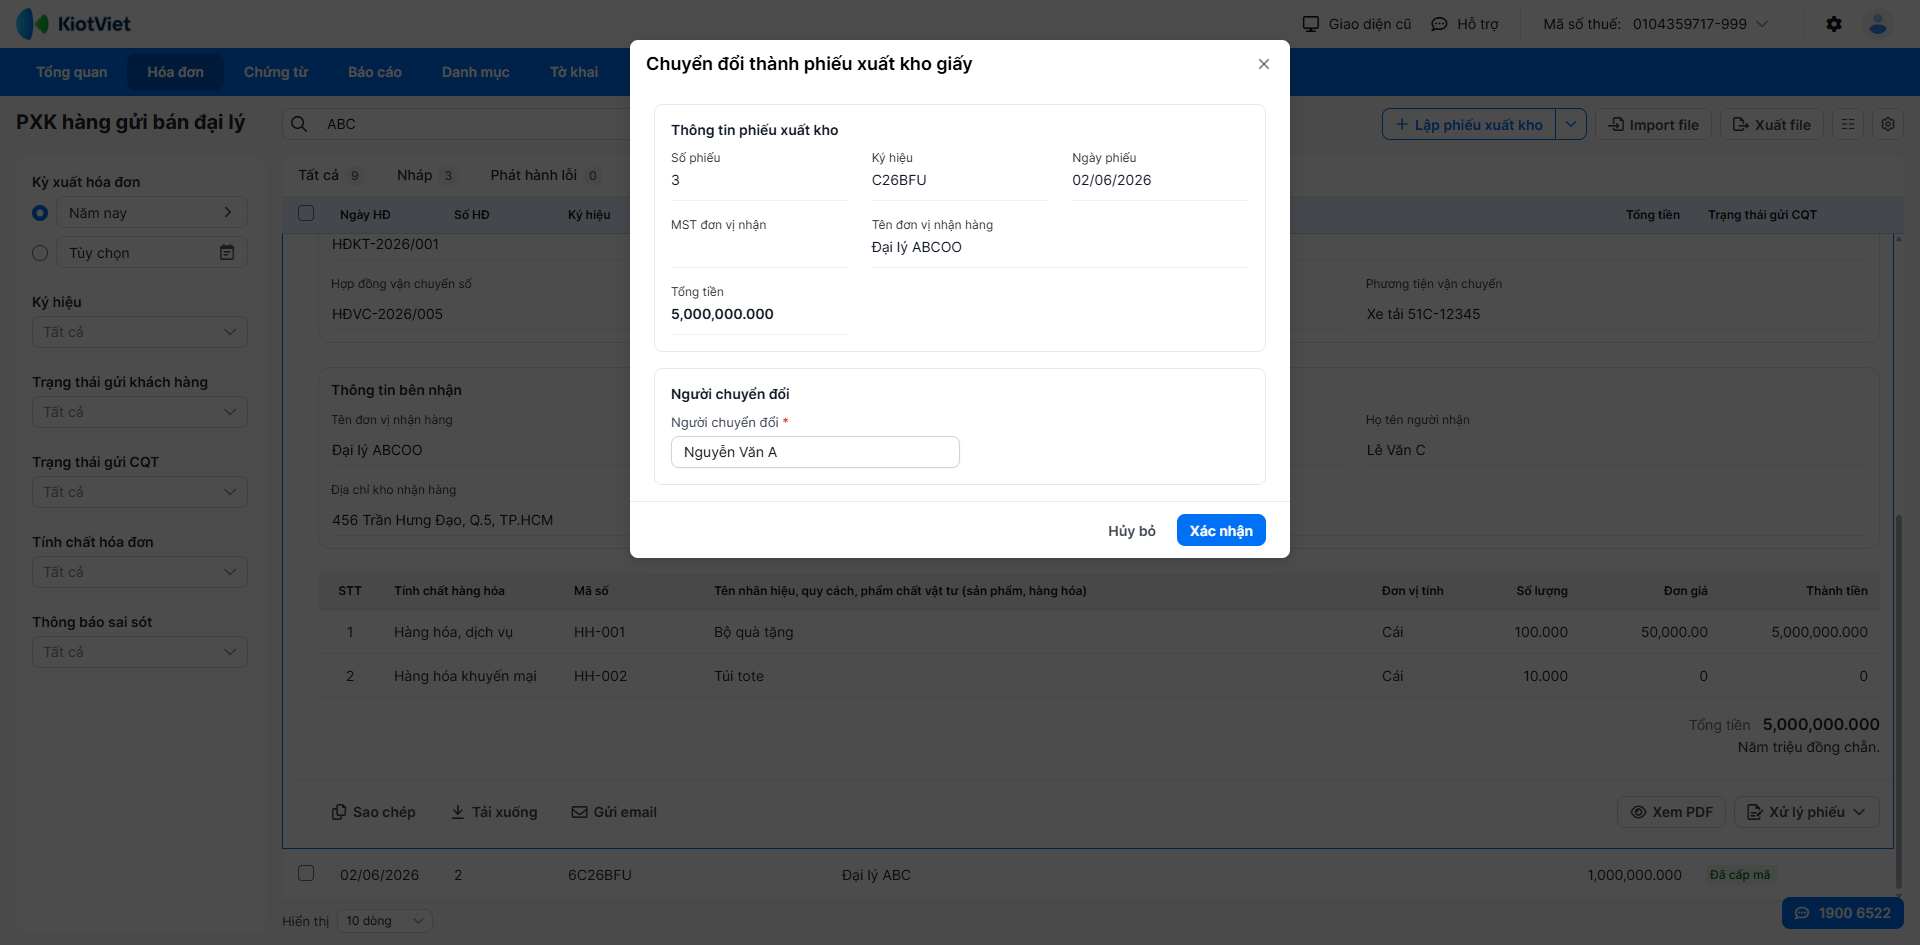Click the KiotViet logo

(74, 23)
